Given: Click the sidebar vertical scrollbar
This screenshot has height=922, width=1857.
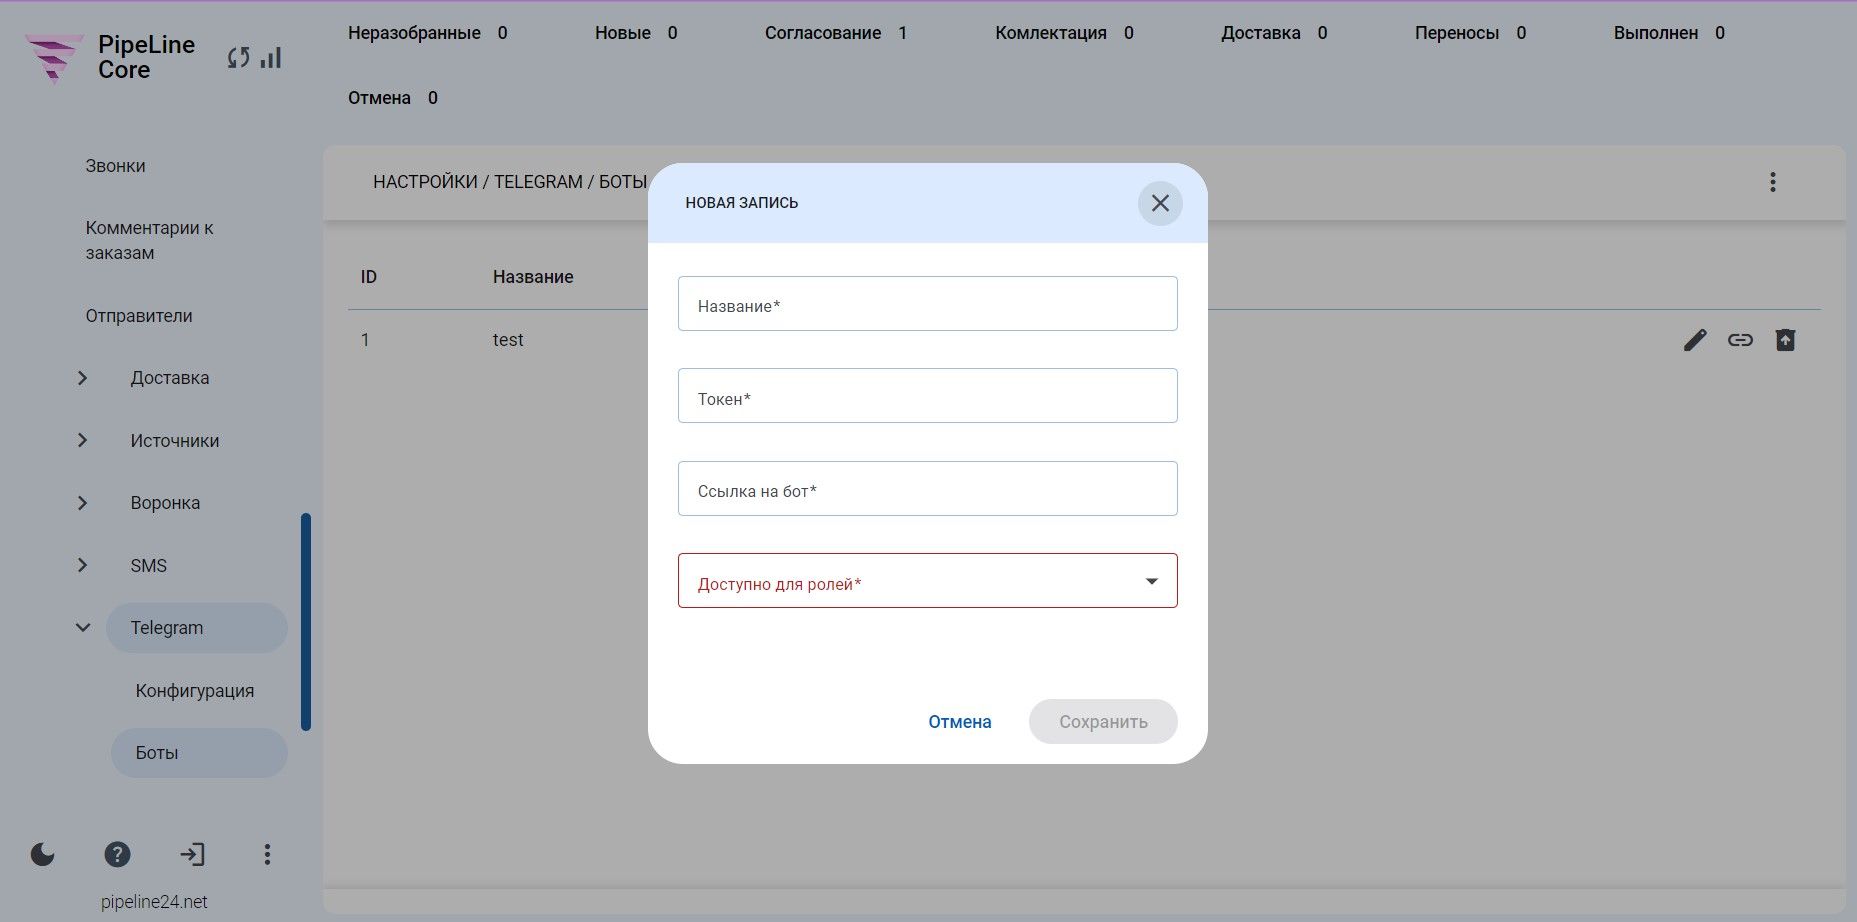Looking at the screenshot, I should coord(306,622).
